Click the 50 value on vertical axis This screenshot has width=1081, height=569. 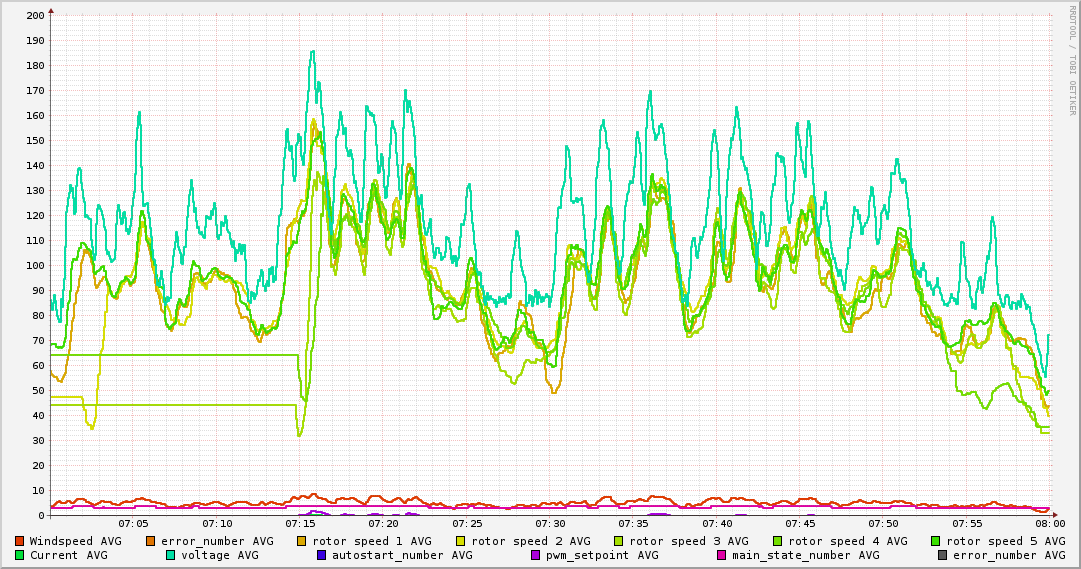[x=38, y=390]
